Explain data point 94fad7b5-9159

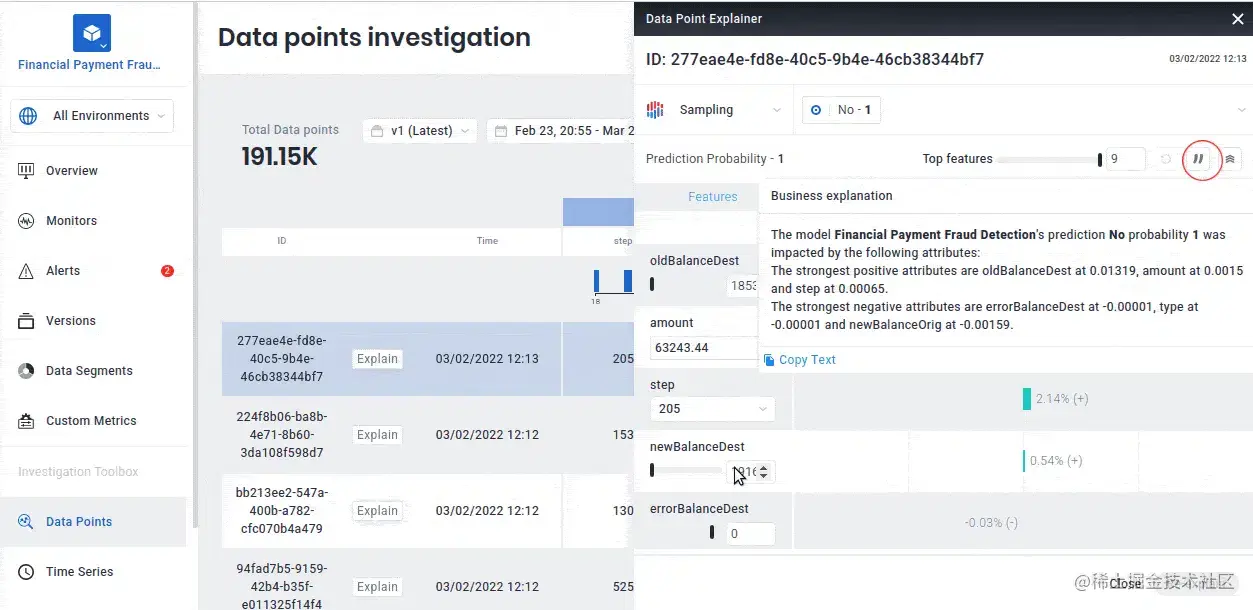click(x=377, y=587)
